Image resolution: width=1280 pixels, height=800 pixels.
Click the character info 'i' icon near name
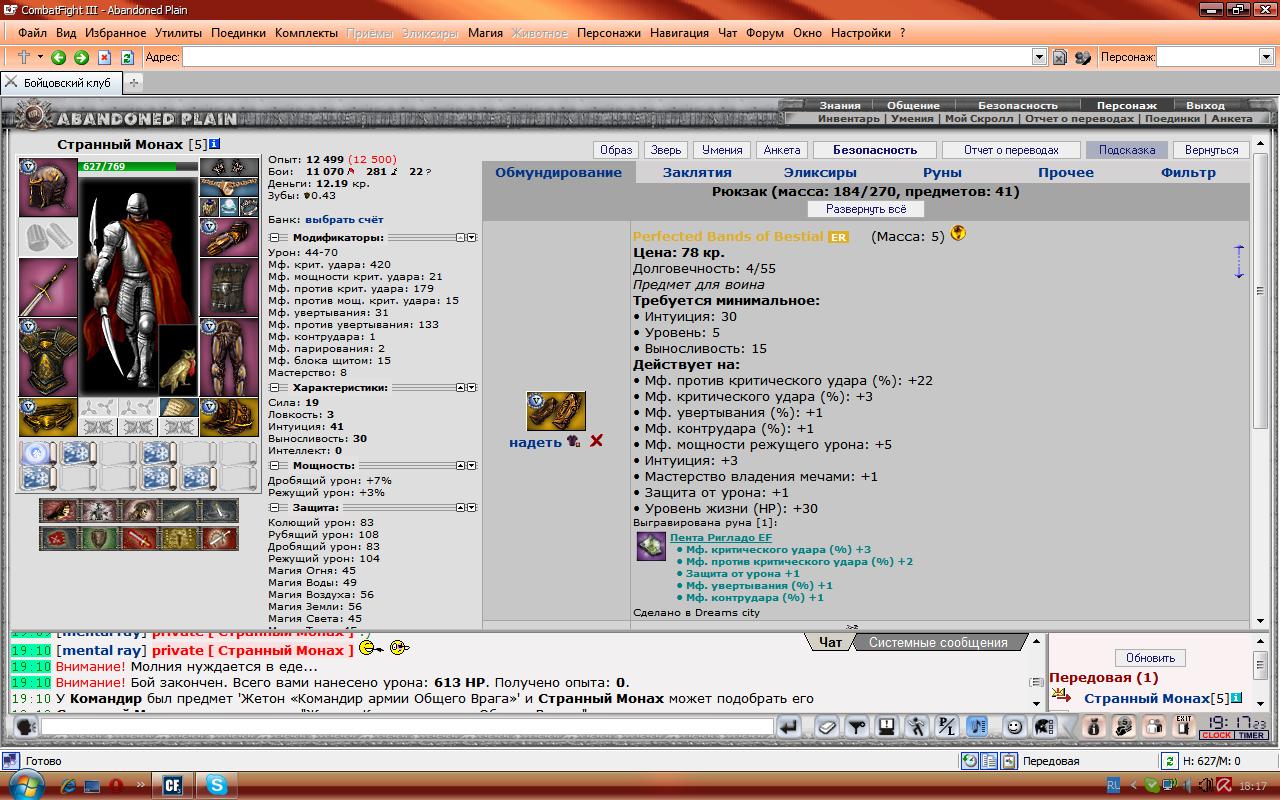(215, 144)
